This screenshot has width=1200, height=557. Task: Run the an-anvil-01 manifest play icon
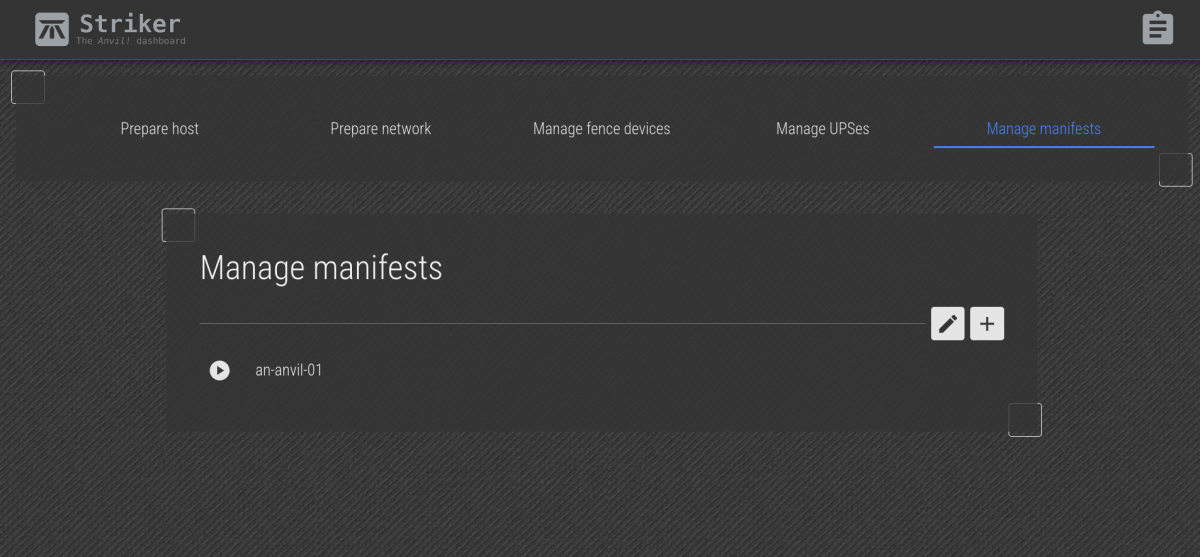(x=219, y=371)
